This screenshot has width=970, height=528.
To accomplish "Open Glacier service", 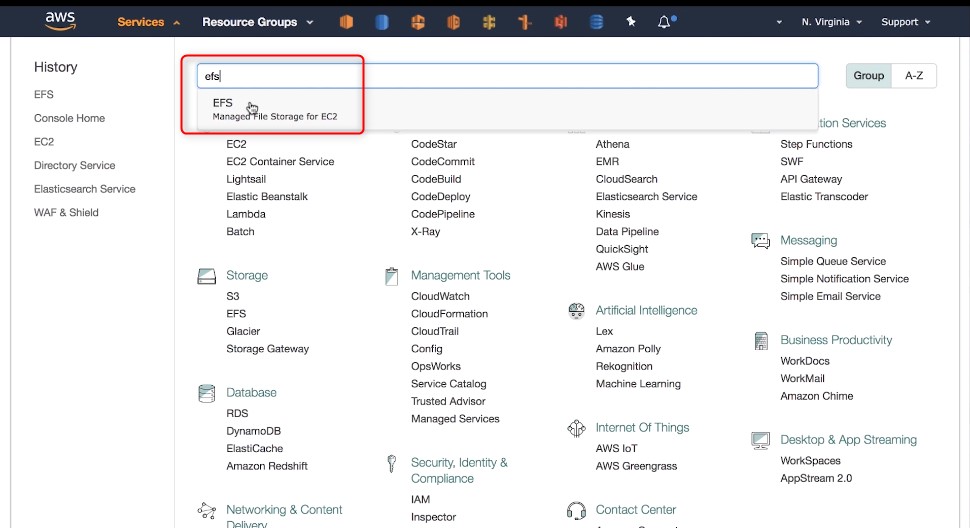I will point(243,331).
